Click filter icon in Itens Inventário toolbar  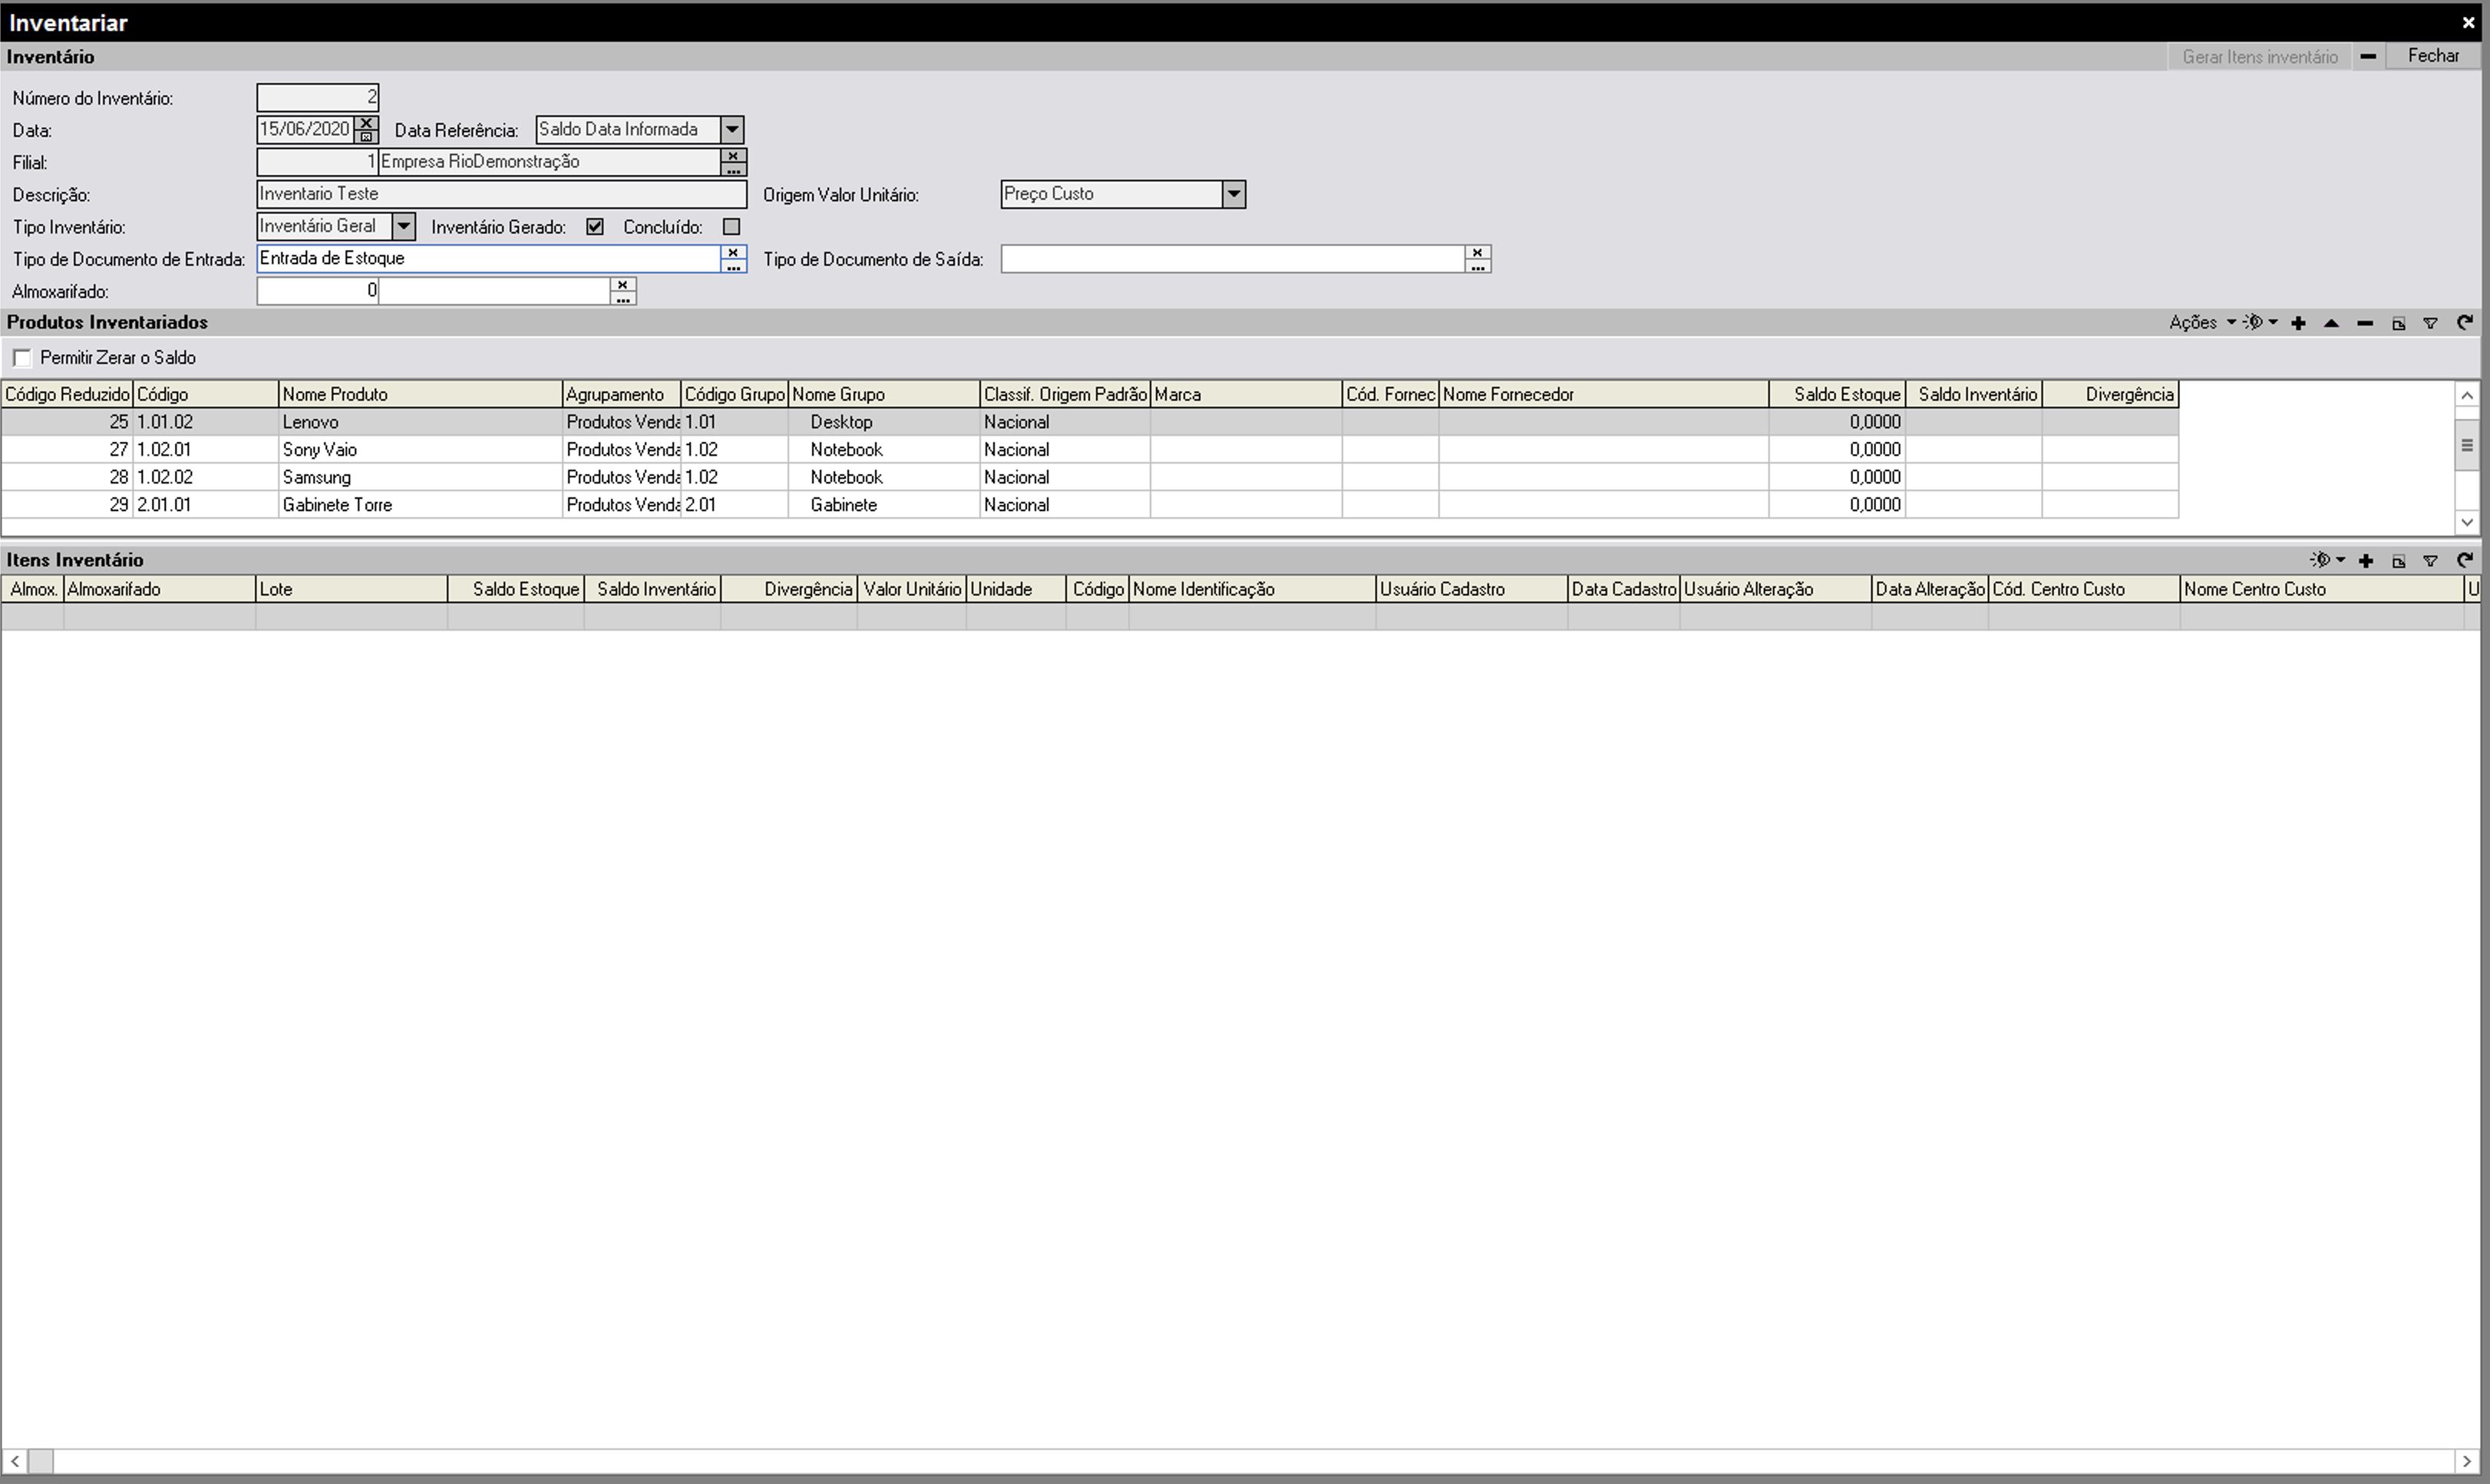pyautogui.click(x=2430, y=561)
